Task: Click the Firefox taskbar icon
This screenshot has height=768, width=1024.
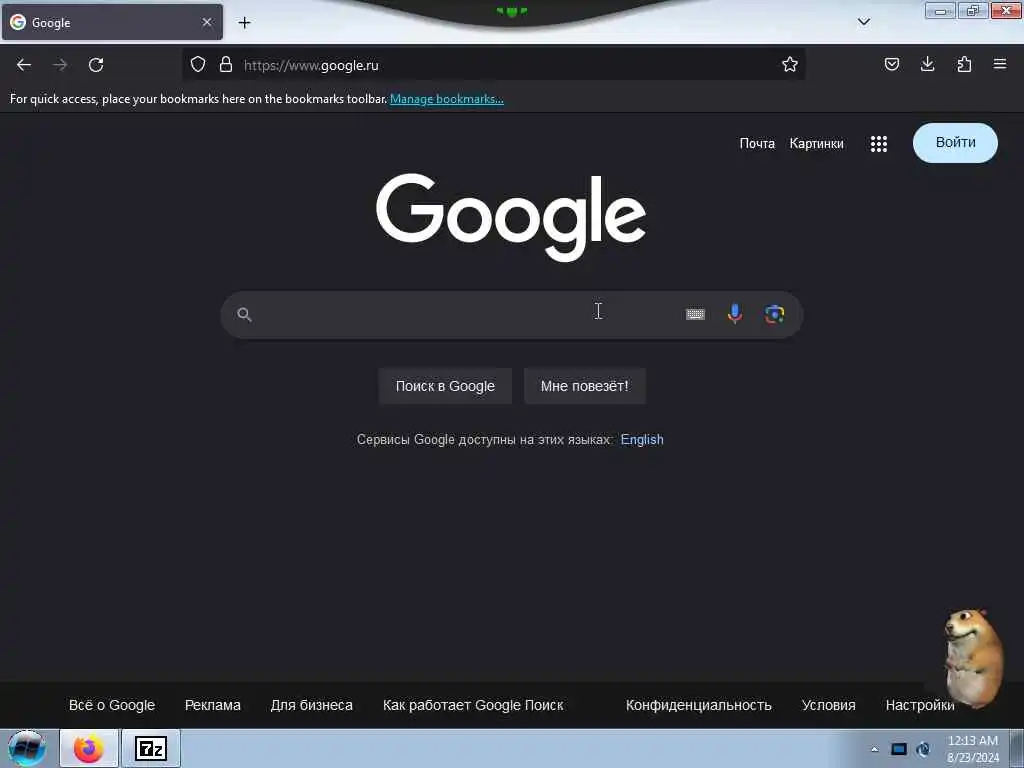Action: (89, 748)
